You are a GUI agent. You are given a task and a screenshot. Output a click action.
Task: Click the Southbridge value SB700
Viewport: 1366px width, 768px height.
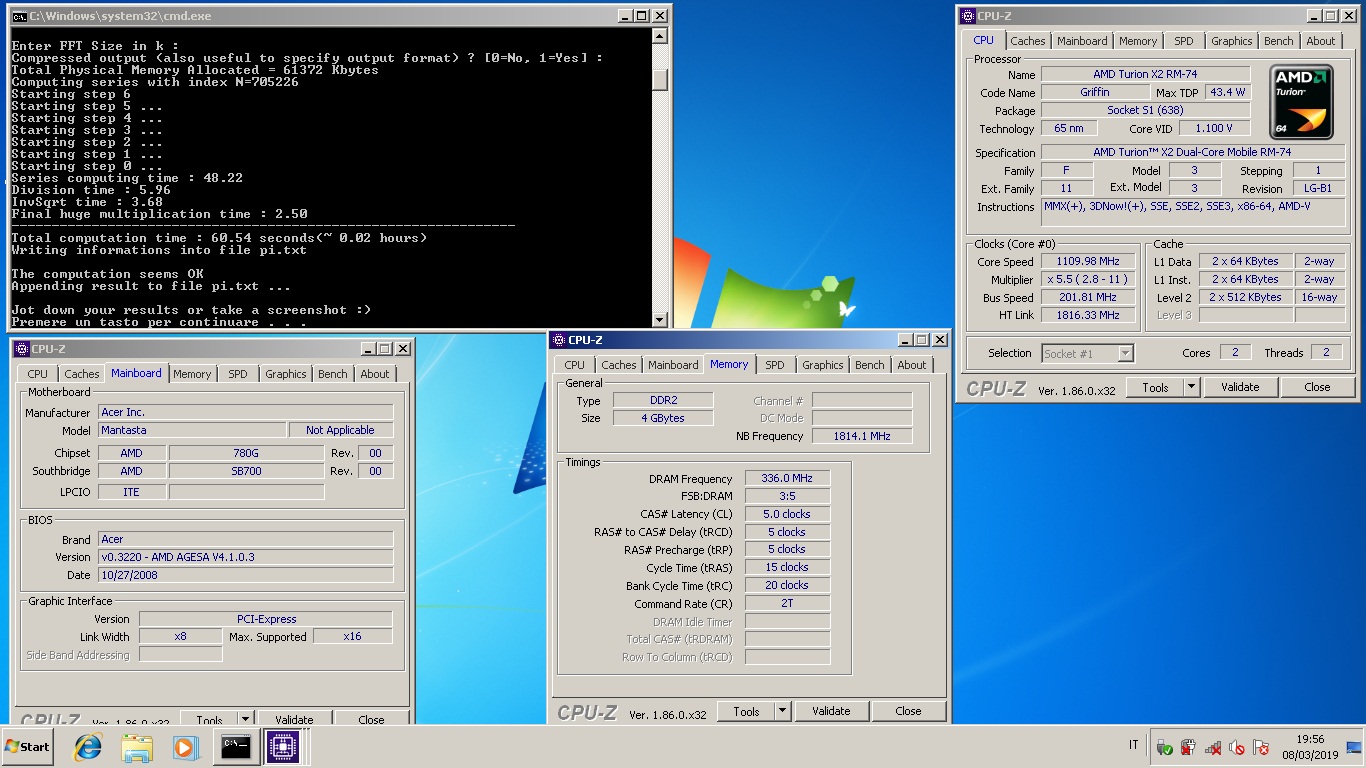246,471
